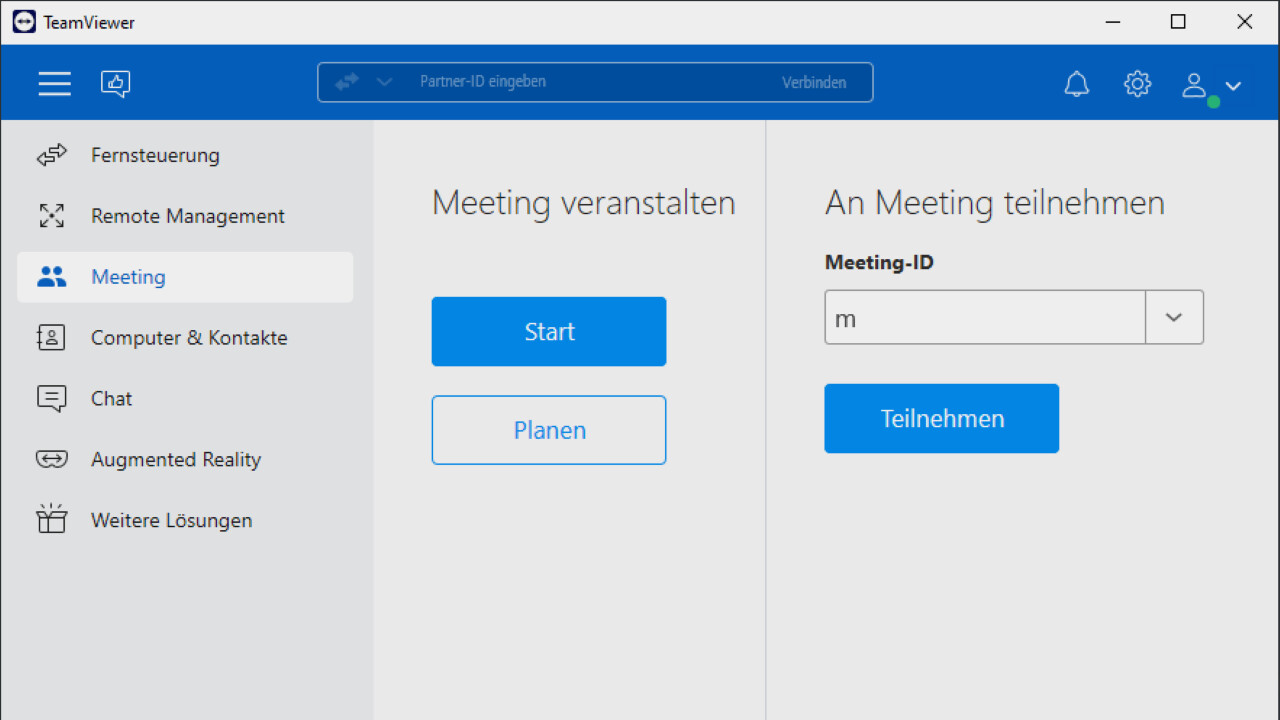Expand the account menu chevron
The image size is (1280, 720).
pos(1233,86)
